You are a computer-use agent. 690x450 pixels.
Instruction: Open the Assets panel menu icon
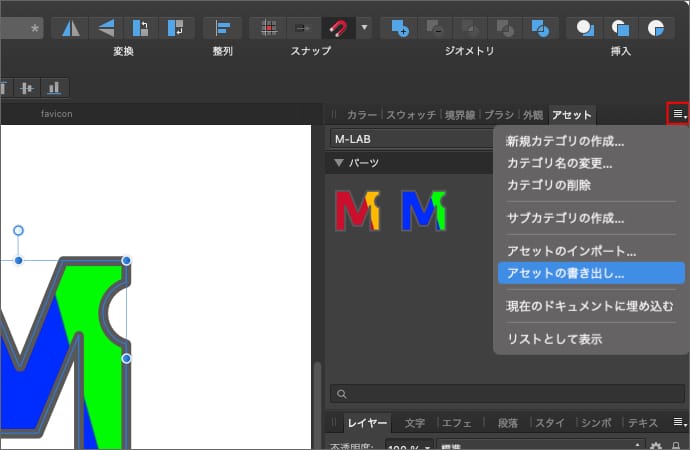pos(679,114)
